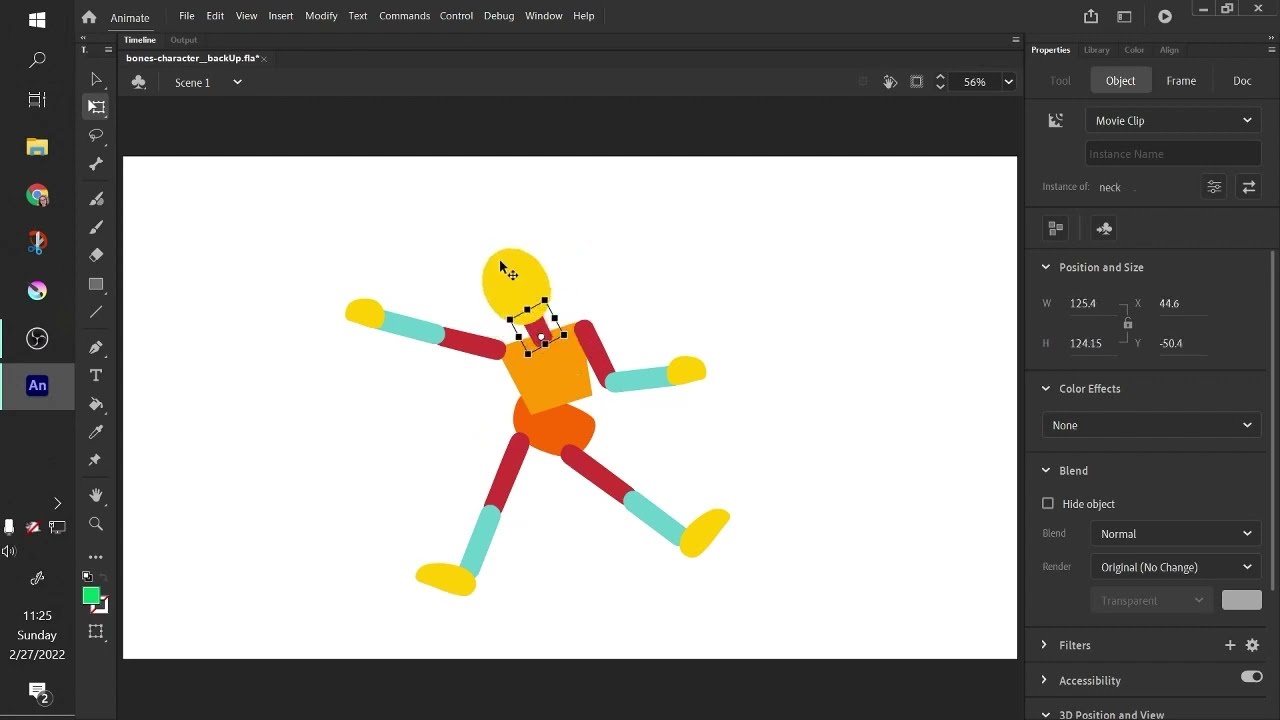
Task: Toggle Clip Content Outside Stage
Action: pos(916,82)
